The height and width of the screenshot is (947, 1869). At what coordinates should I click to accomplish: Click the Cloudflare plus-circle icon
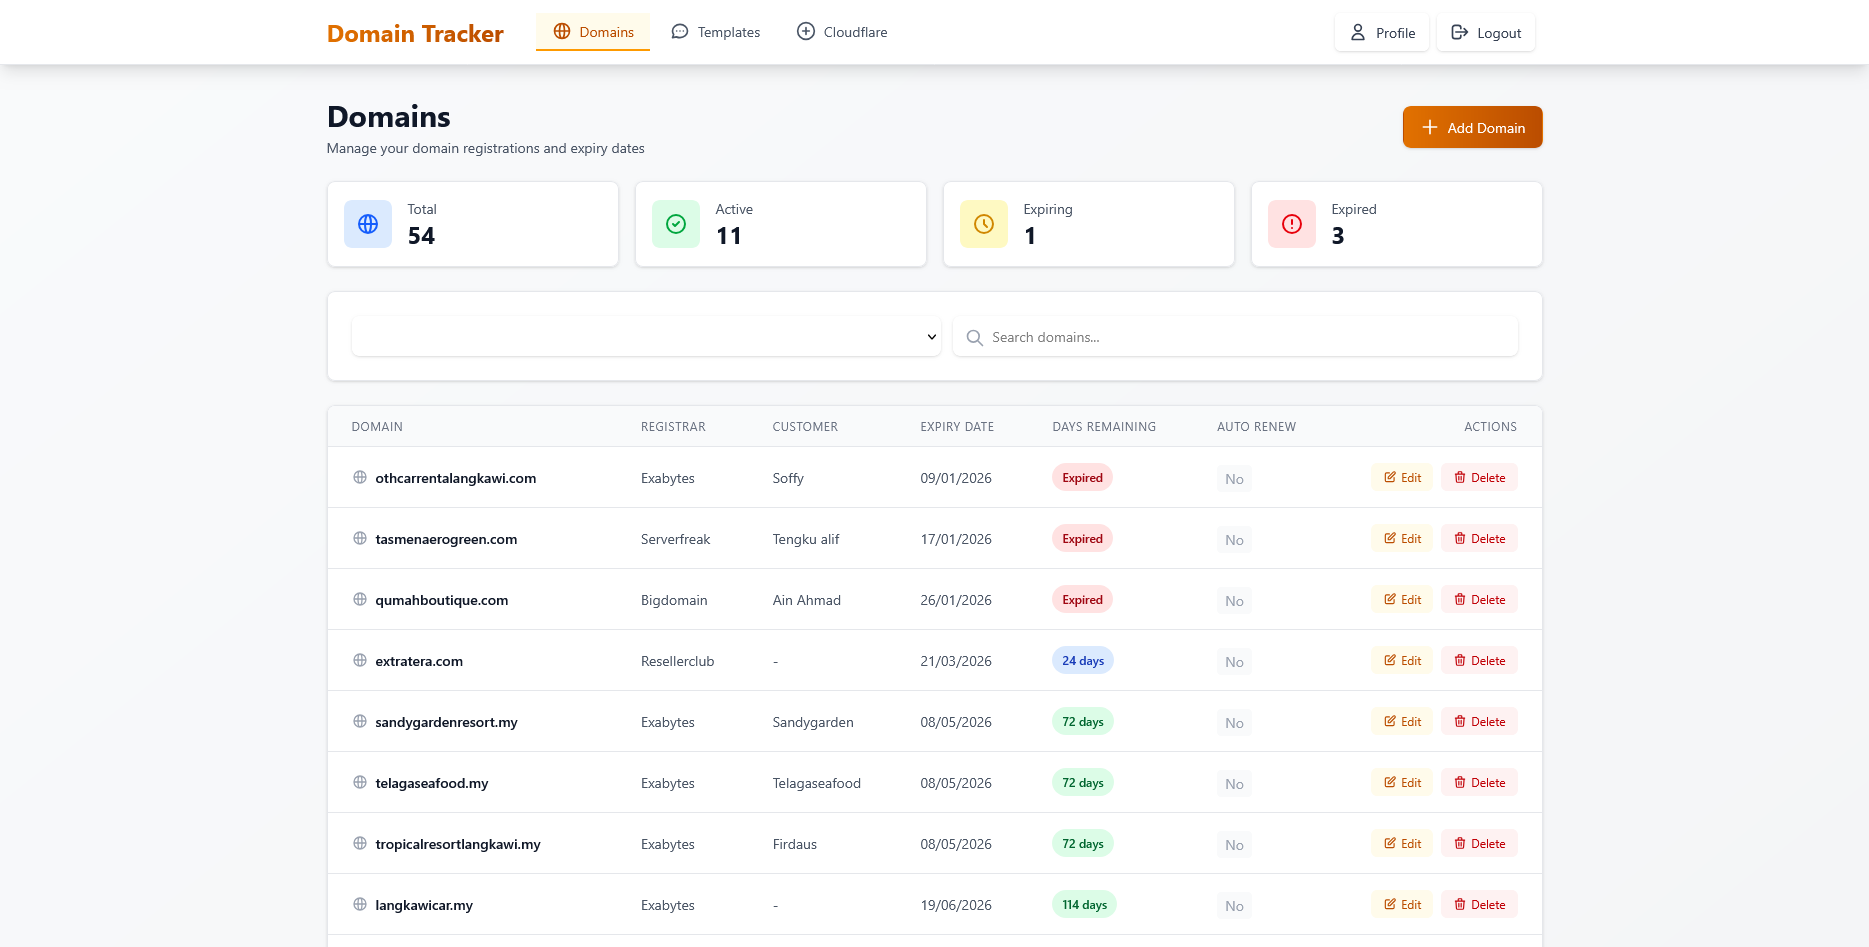coord(806,31)
